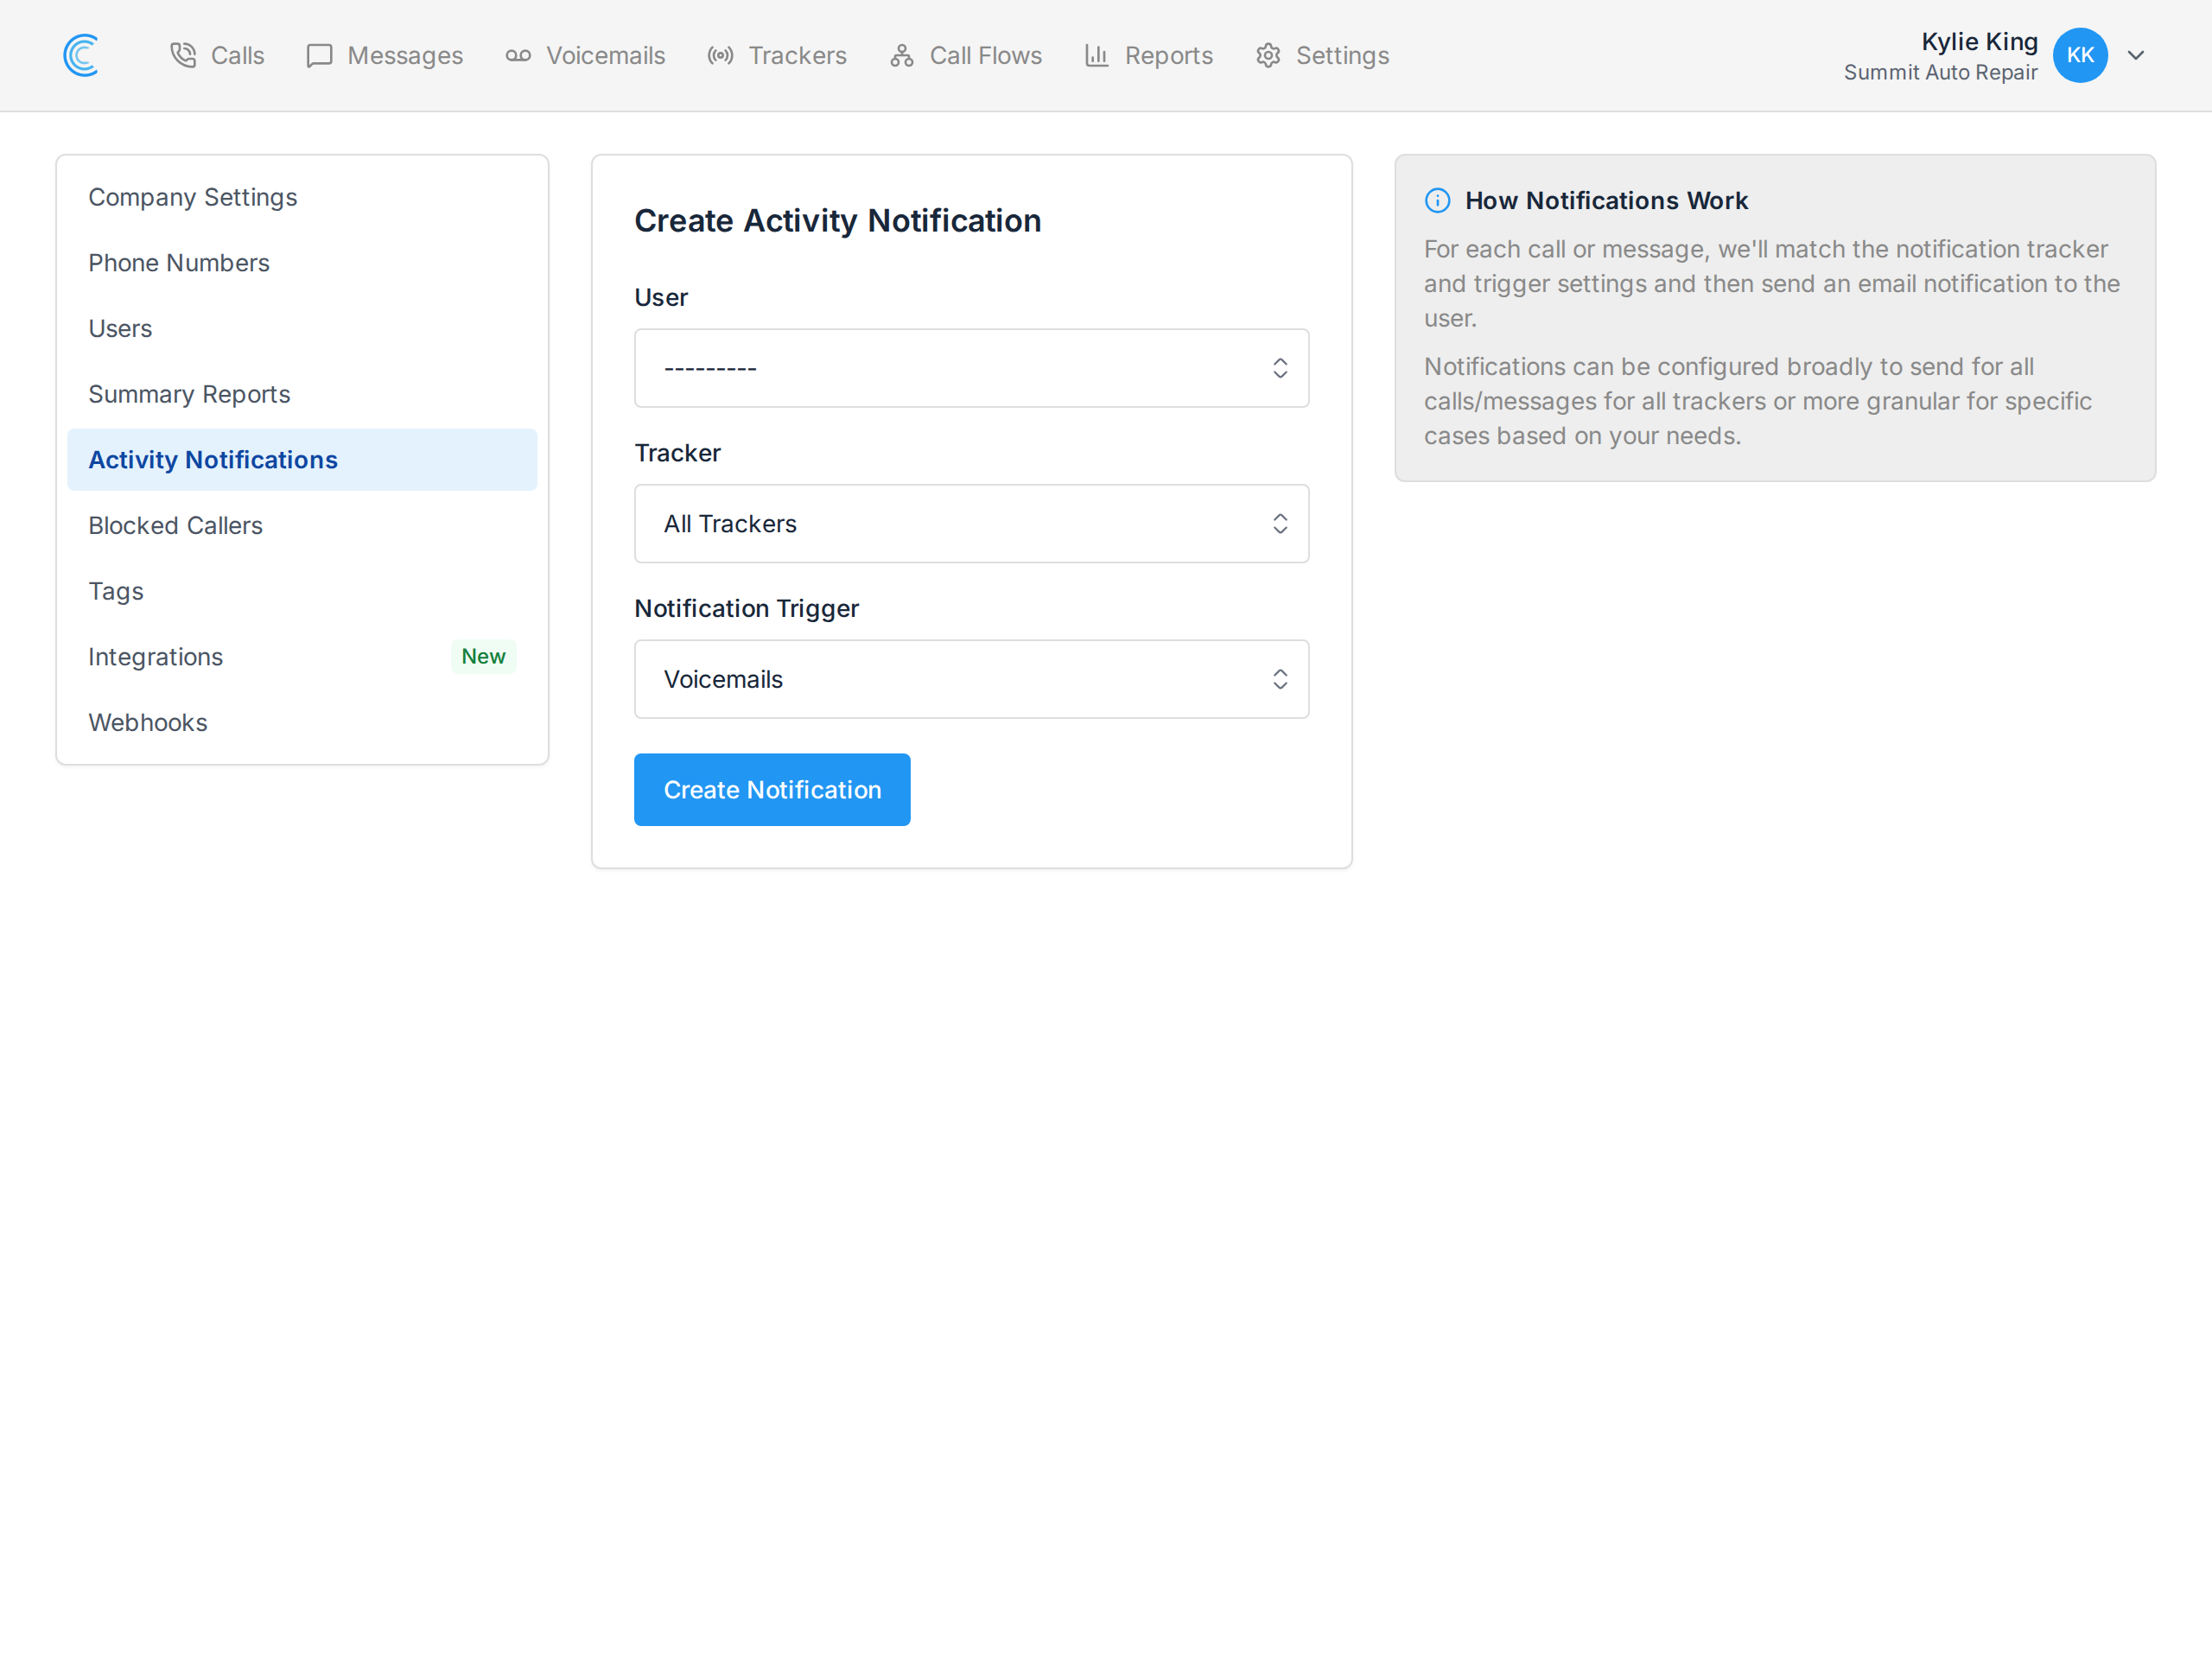
Task: Click the How Notifications Work heading
Action: [1606, 201]
